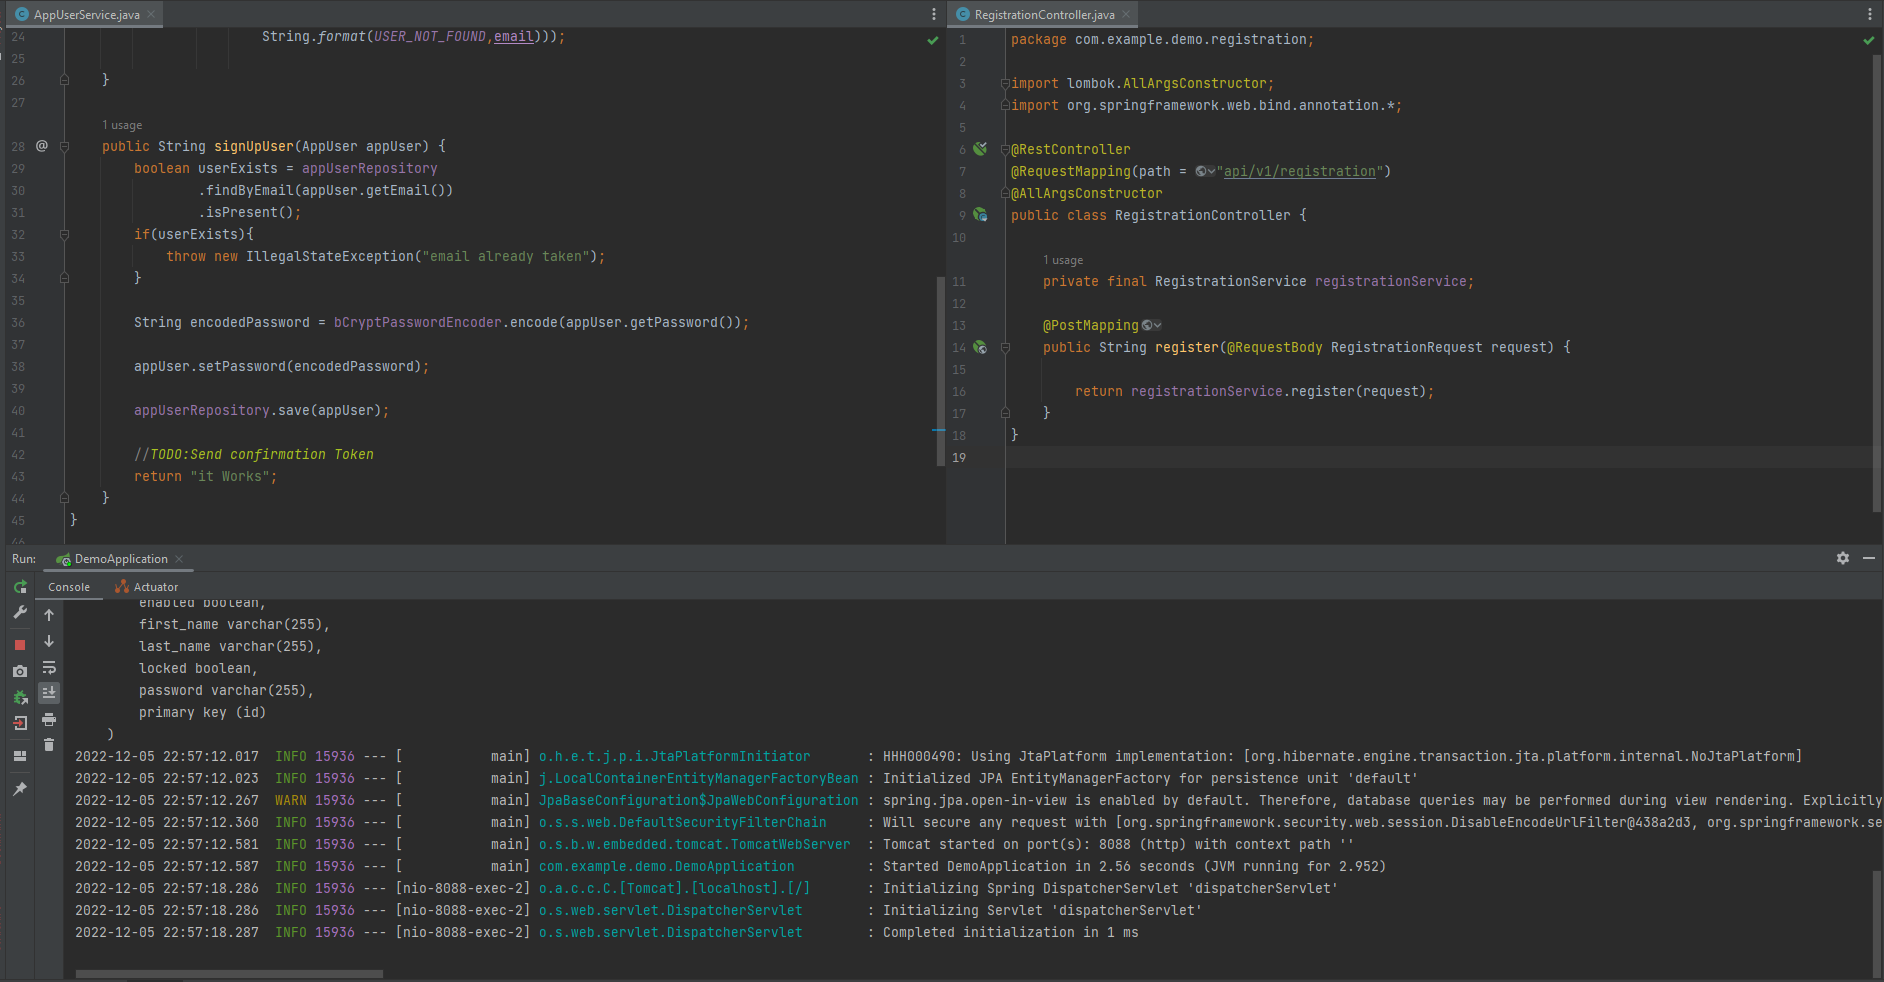Switch to RegistrationController.java tab

point(1044,14)
